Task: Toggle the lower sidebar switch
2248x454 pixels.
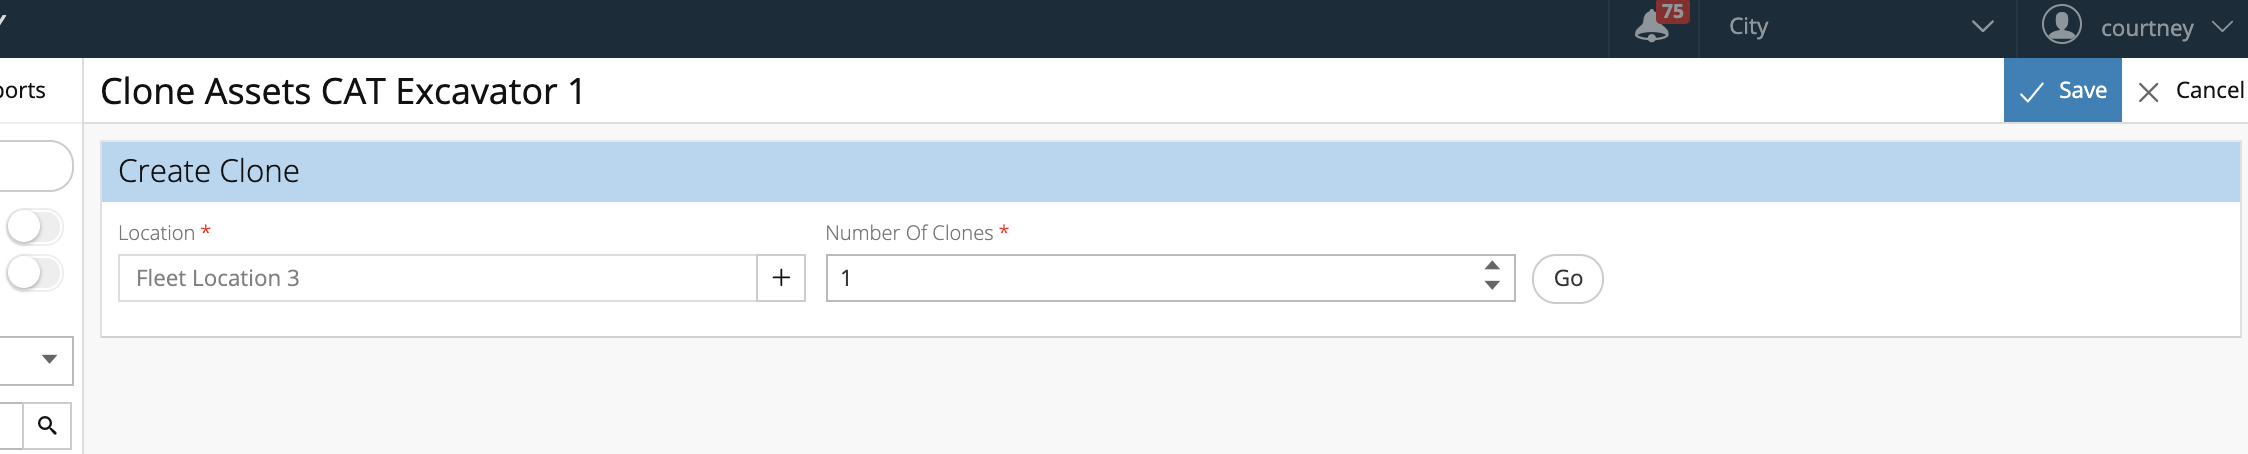Action: coord(34,273)
